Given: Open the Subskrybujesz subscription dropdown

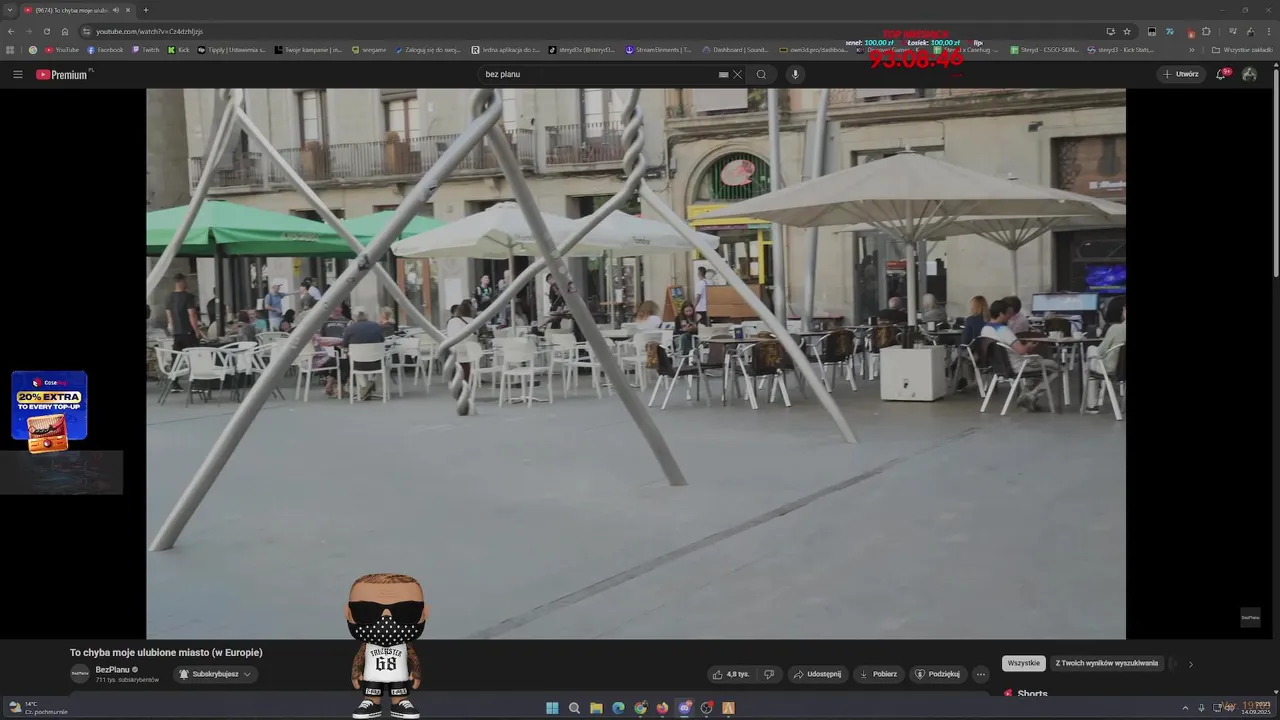Looking at the screenshot, I should pyautogui.click(x=215, y=674).
